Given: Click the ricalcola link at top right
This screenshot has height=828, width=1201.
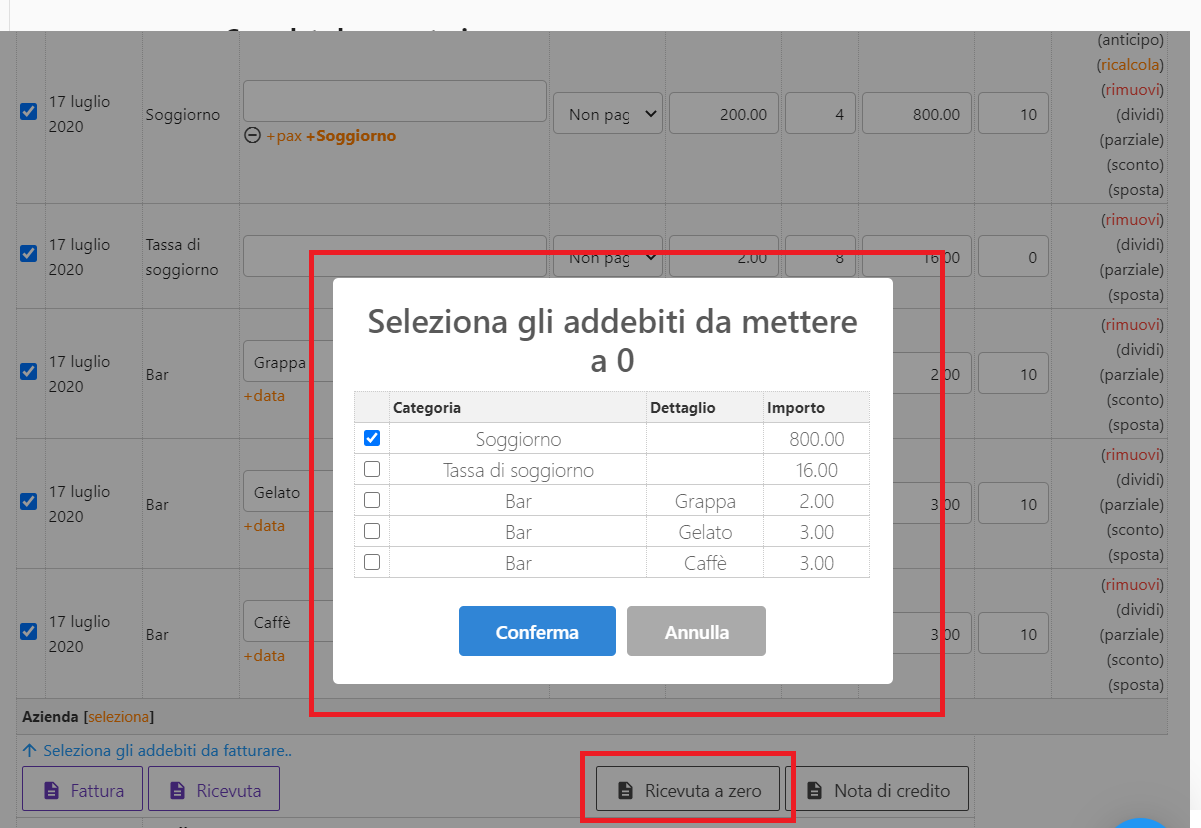Looking at the screenshot, I should [1130, 65].
